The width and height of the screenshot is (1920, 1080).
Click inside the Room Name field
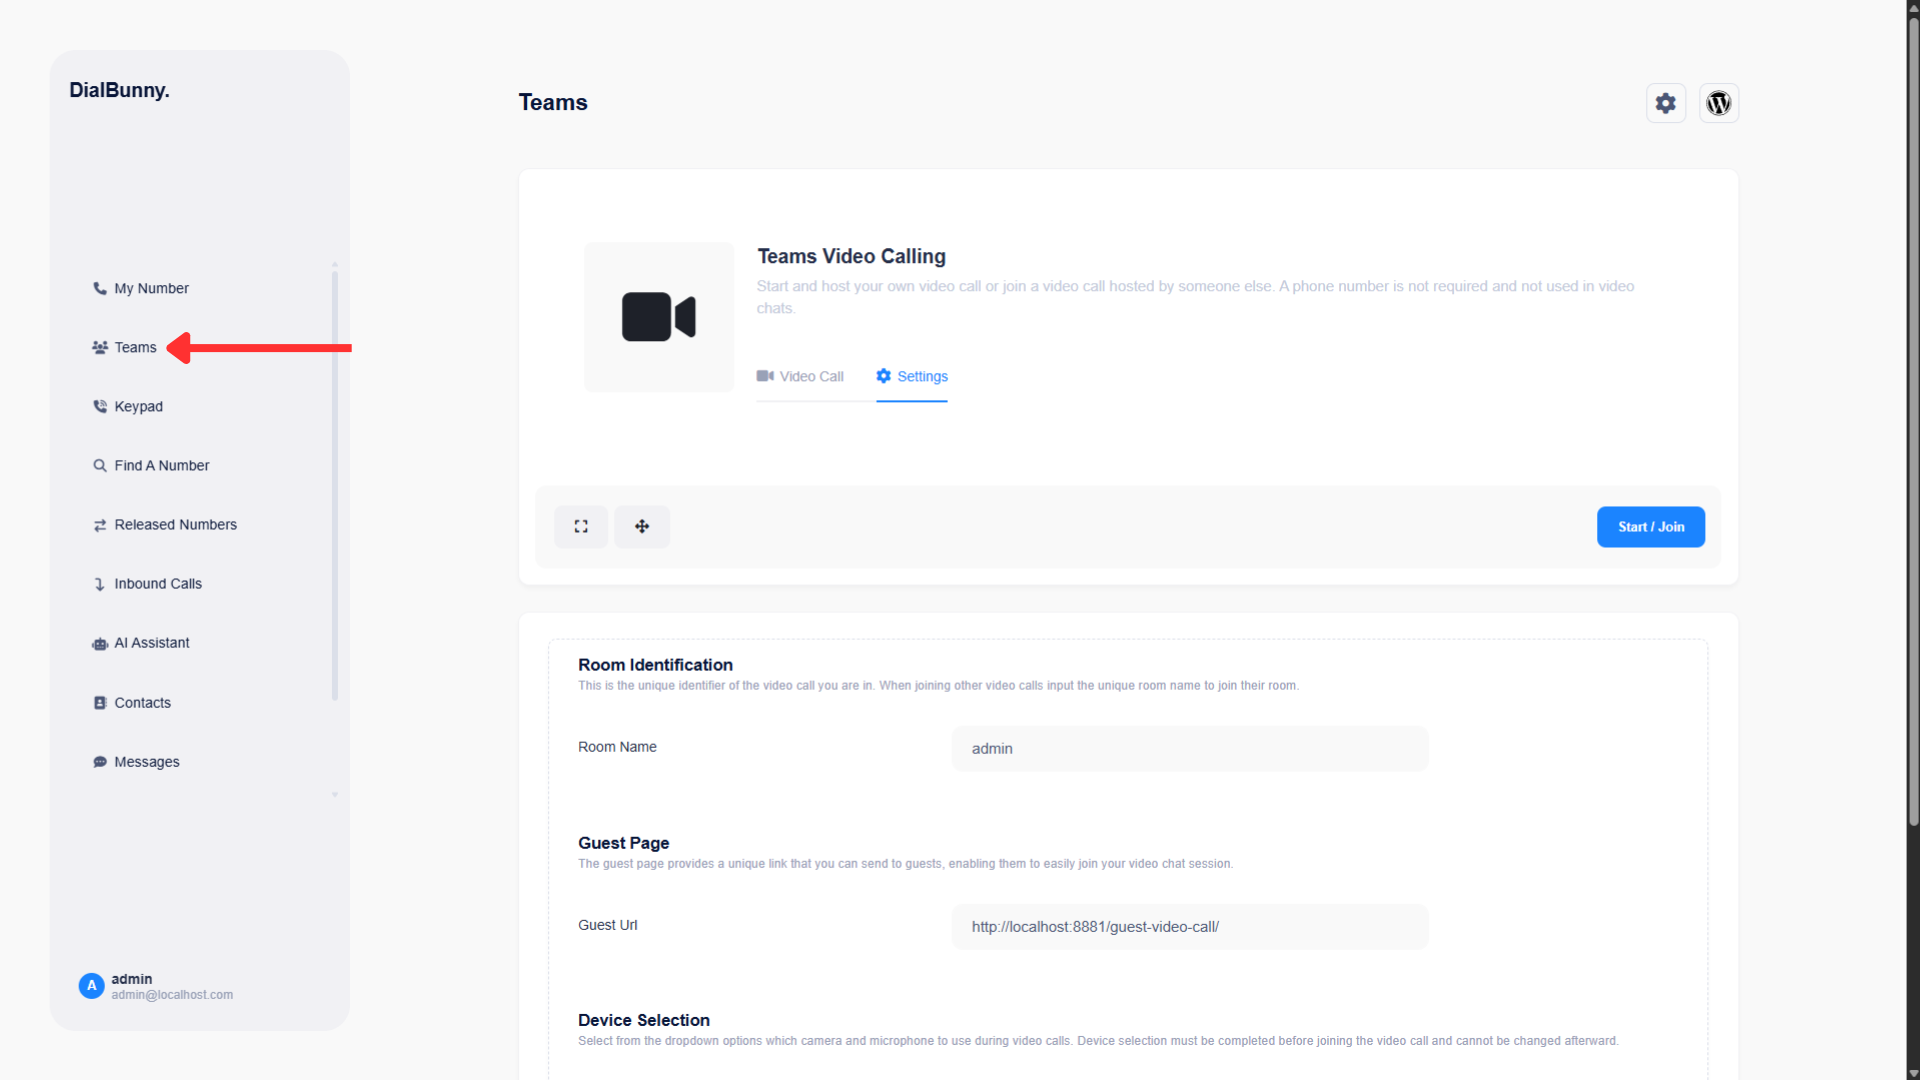click(x=1188, y=748)
